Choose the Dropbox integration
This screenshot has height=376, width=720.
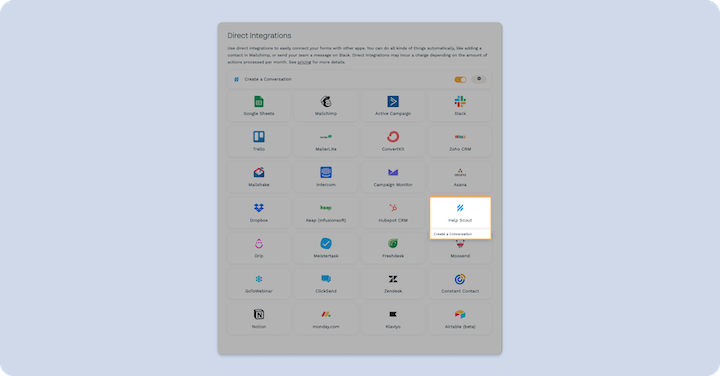(259, 213)
